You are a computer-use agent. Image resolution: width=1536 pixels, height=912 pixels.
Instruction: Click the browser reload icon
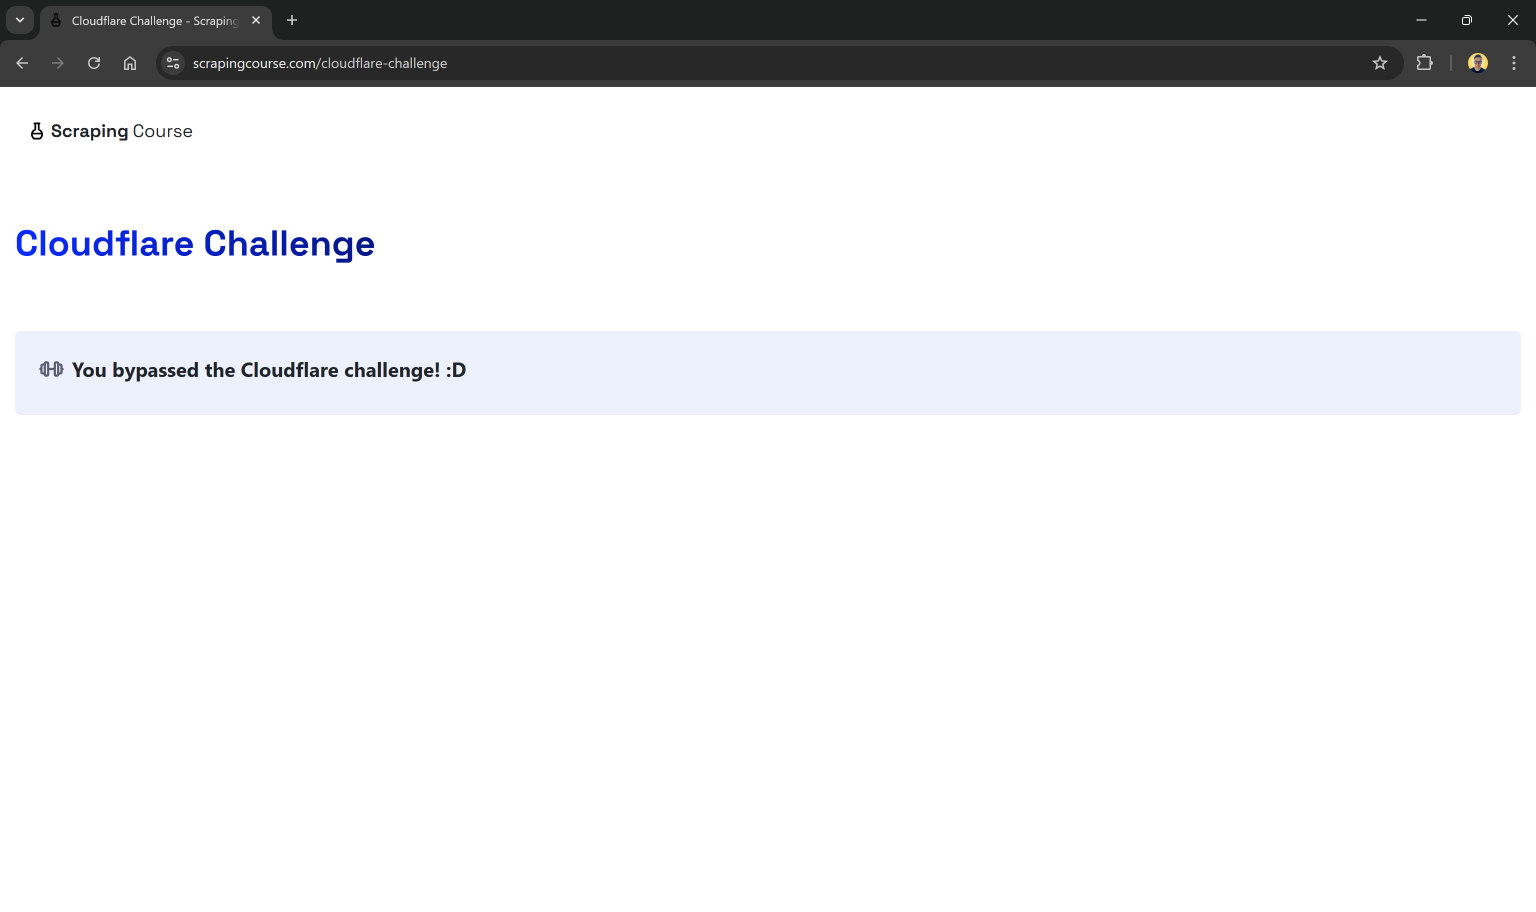coord(94,63)
